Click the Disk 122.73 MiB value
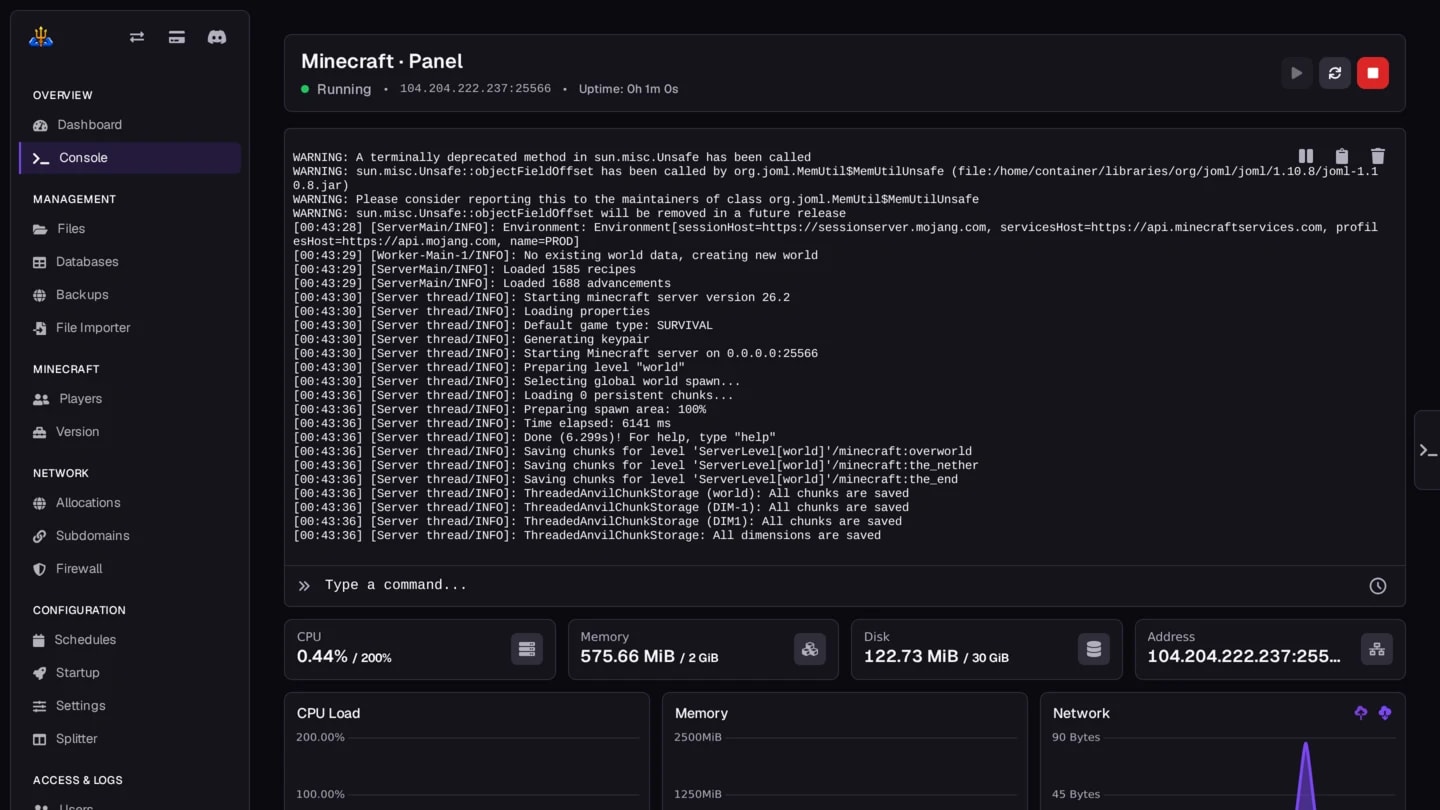 pyautogui.click(x=911, y=656)
